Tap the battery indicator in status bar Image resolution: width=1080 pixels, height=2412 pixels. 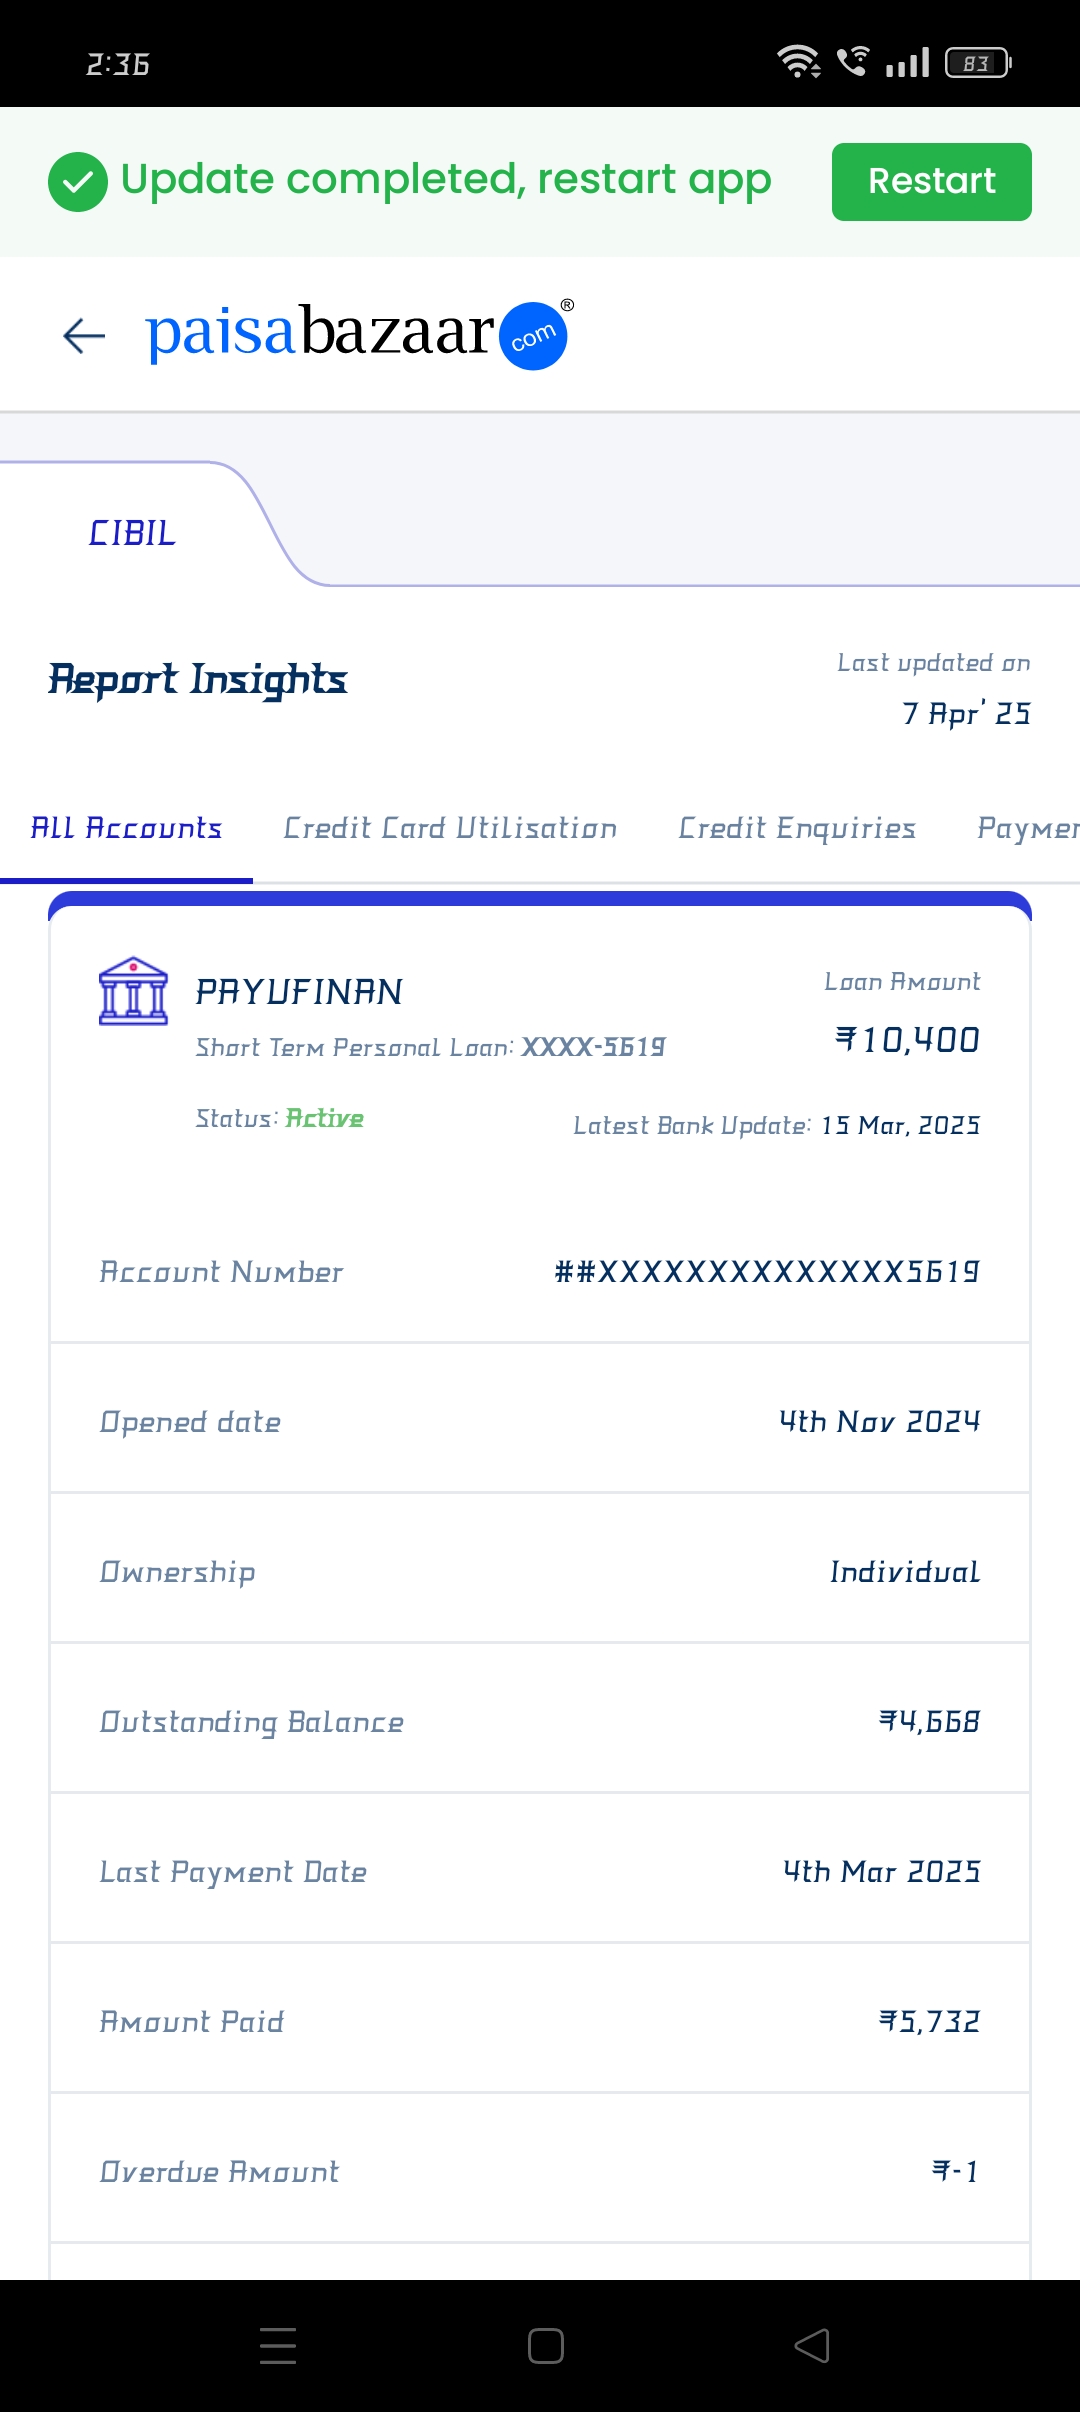tap(977, 64)
